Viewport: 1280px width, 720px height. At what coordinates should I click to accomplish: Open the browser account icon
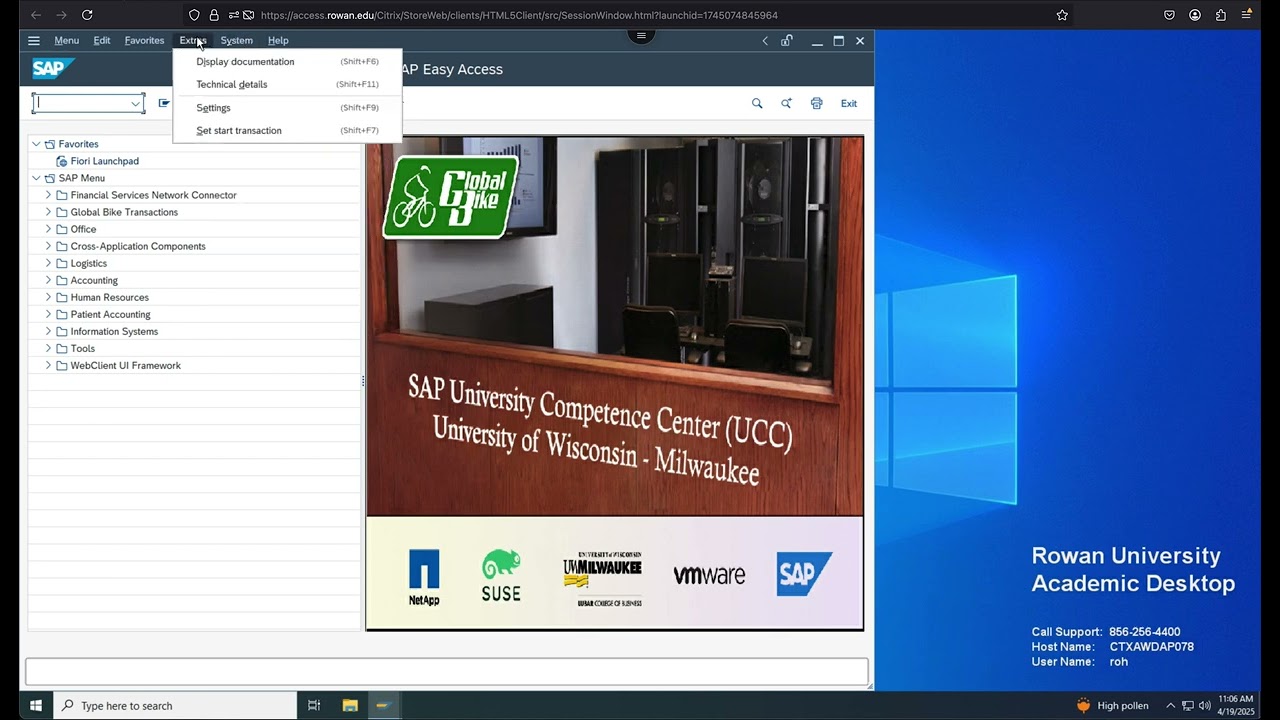tap(1195, 15)
